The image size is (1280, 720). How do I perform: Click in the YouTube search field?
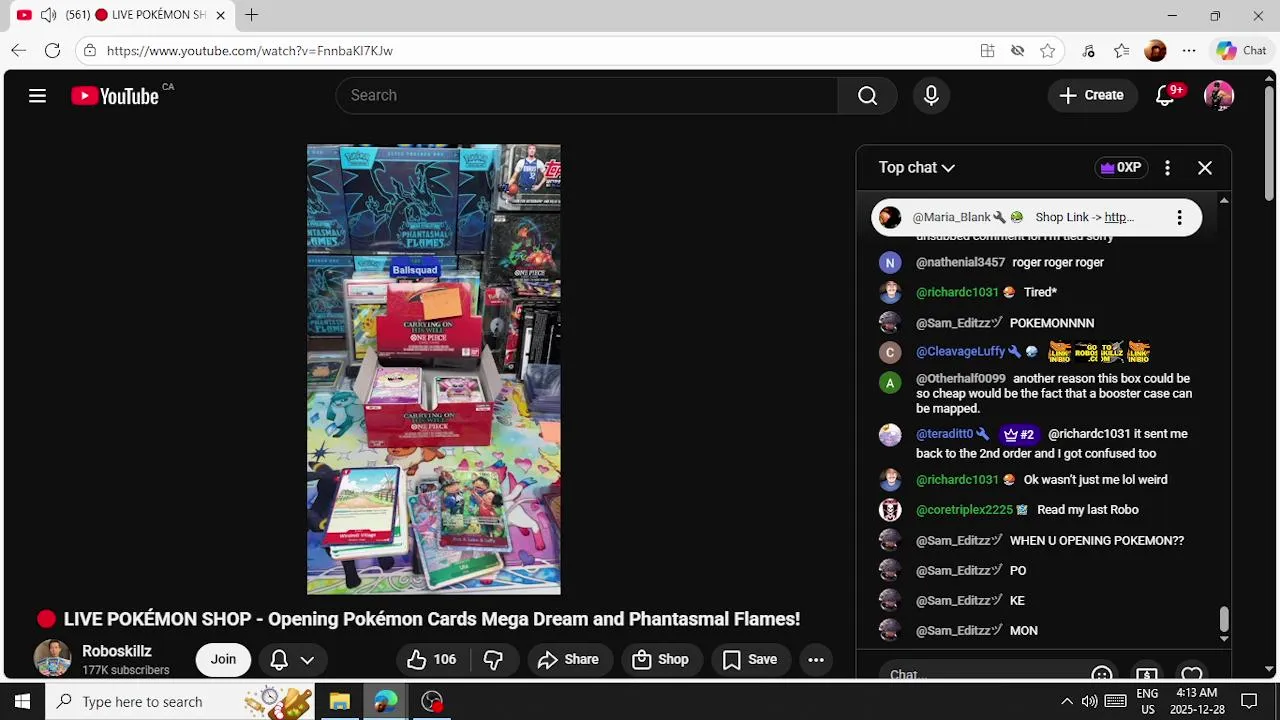point(587,95)
